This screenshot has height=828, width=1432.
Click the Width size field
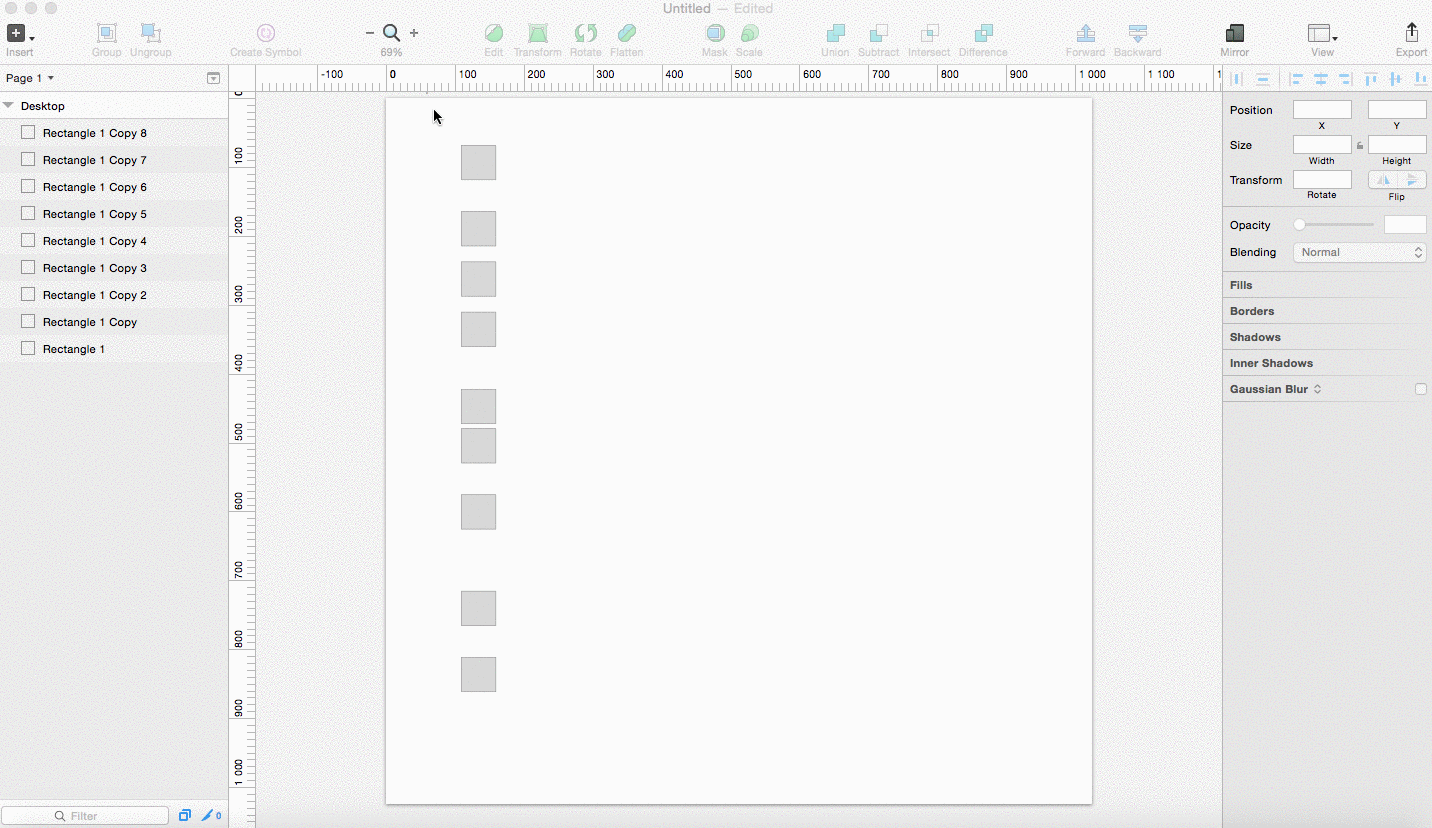1322,145
